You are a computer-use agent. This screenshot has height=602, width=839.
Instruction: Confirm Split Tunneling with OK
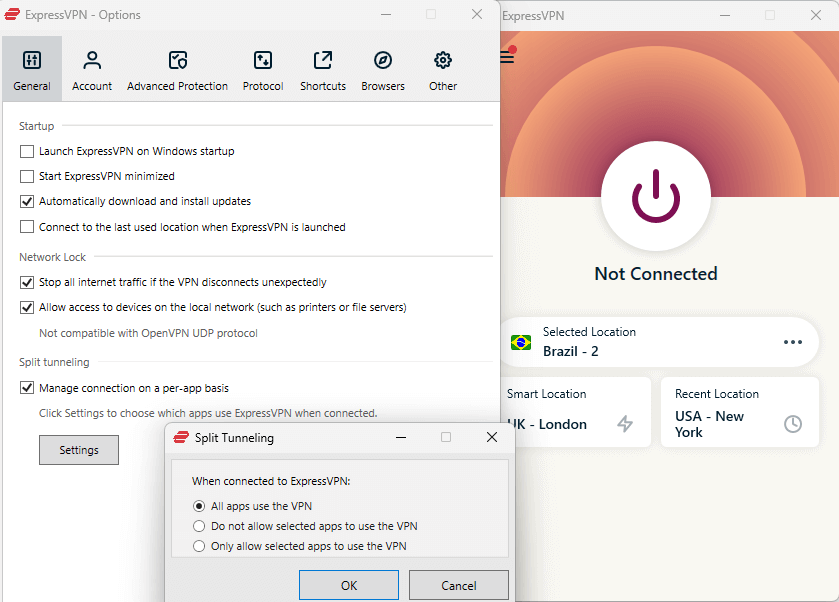point(348,584)
